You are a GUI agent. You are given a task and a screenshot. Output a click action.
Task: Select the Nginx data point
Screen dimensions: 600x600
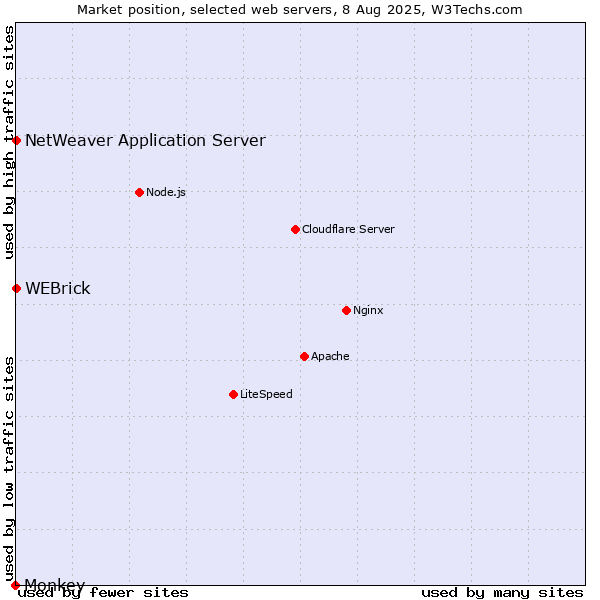[x=346, y=310]
